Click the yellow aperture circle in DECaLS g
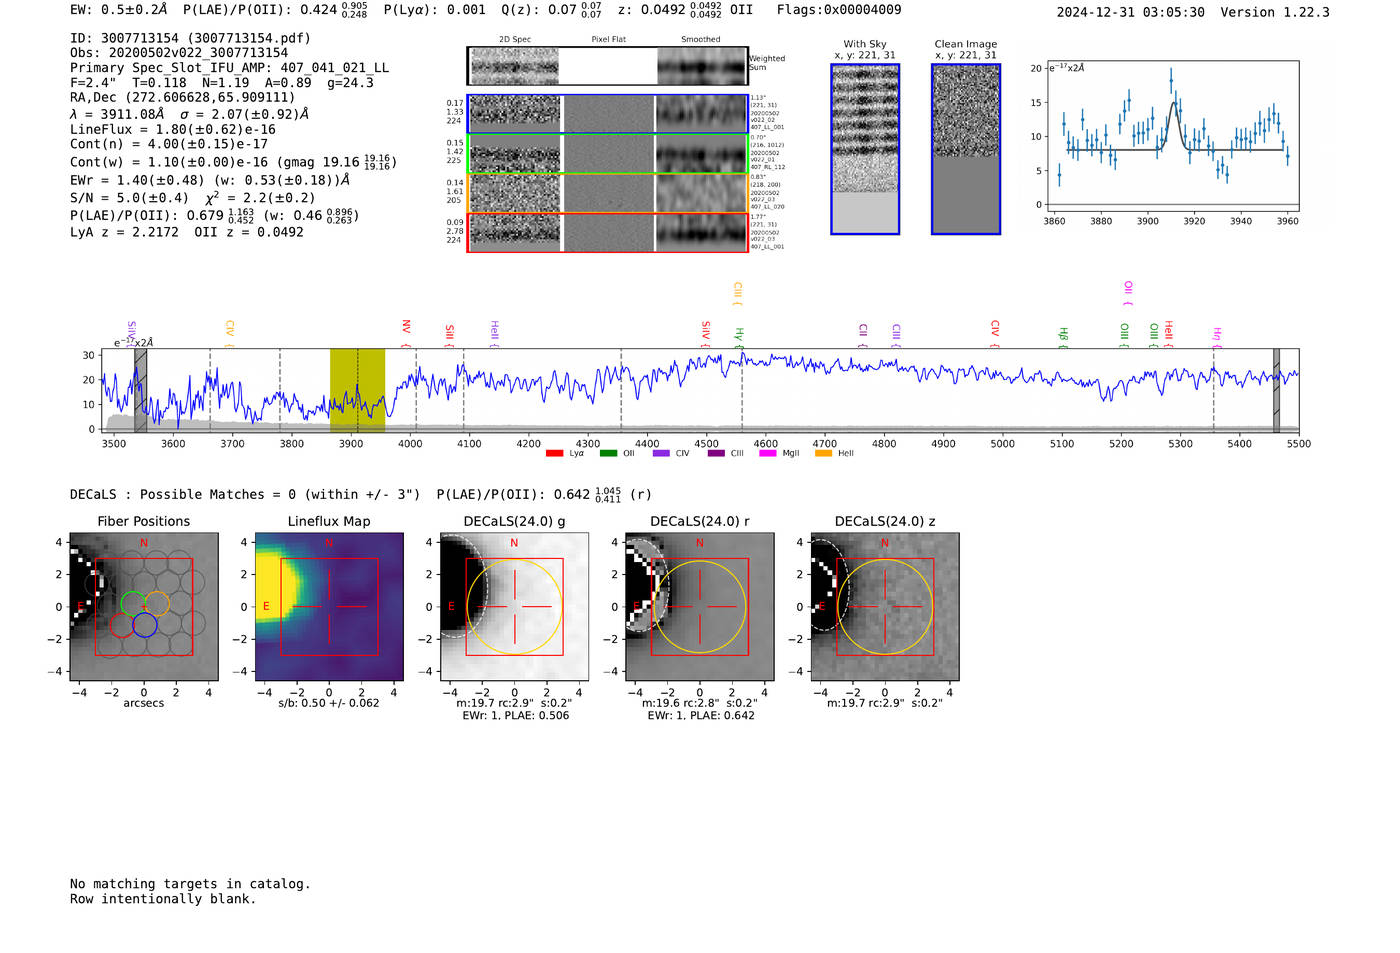Image resolution: width=1400 pixels, height=953 pixels. click(x=514, y=607)
